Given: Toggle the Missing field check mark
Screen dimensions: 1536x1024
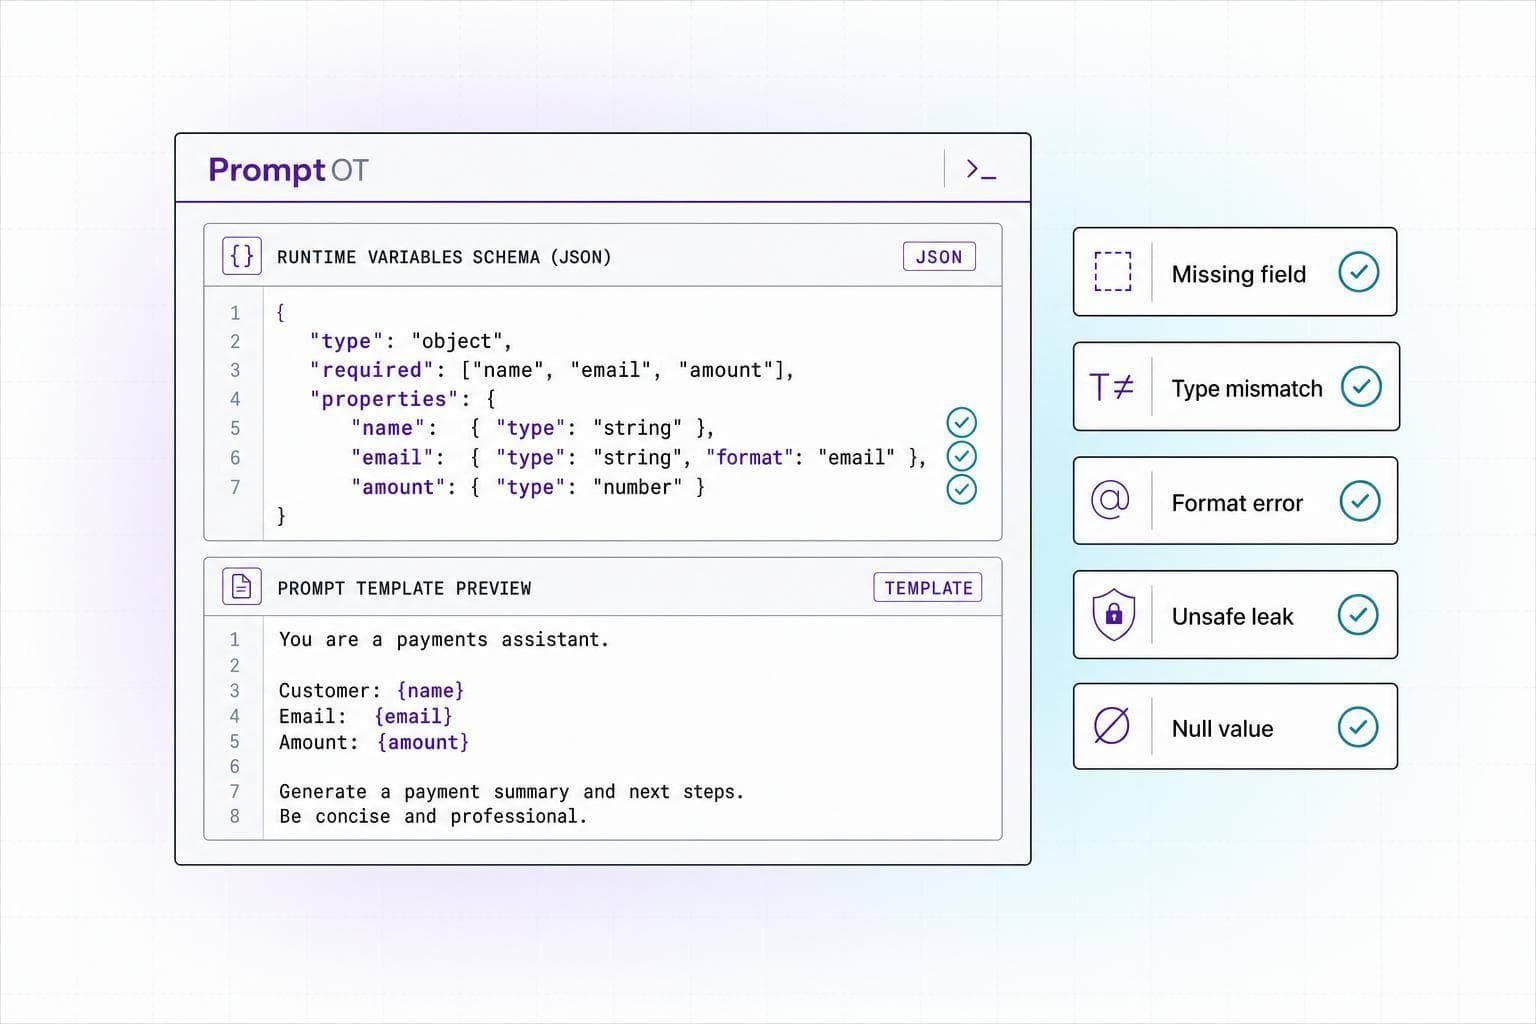Looking at the screenshot, I should pyautogui.click(x=1359, y=272).
